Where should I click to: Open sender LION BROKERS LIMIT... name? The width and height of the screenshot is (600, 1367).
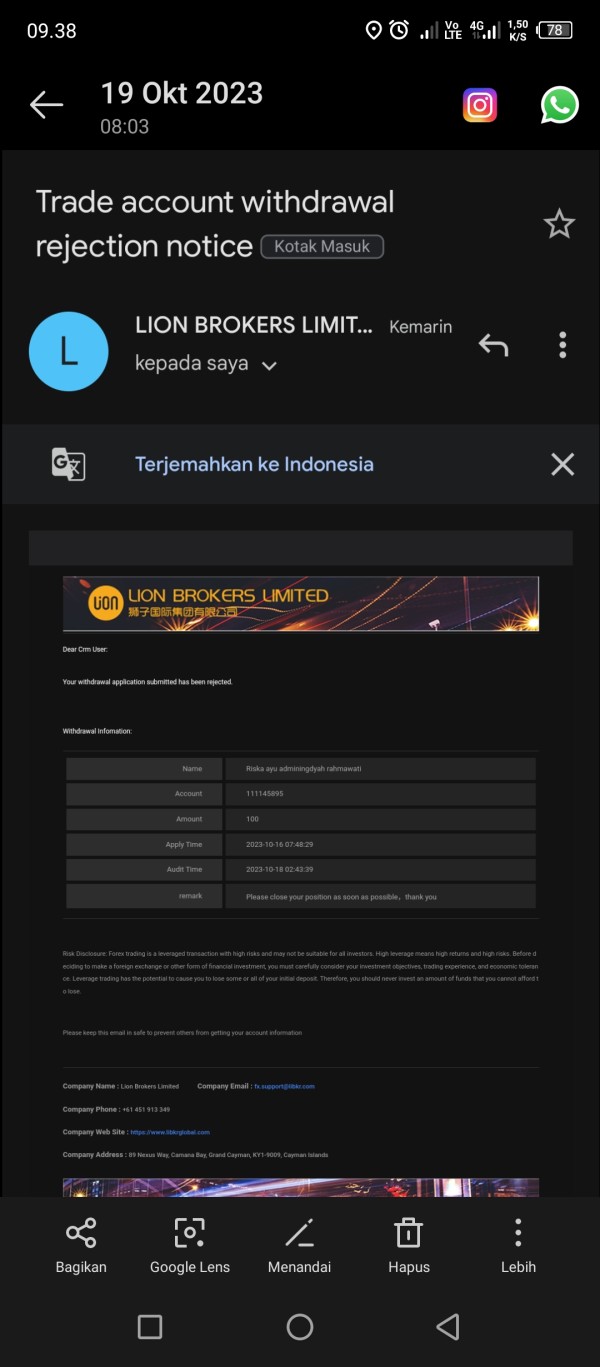click(254, 325)
